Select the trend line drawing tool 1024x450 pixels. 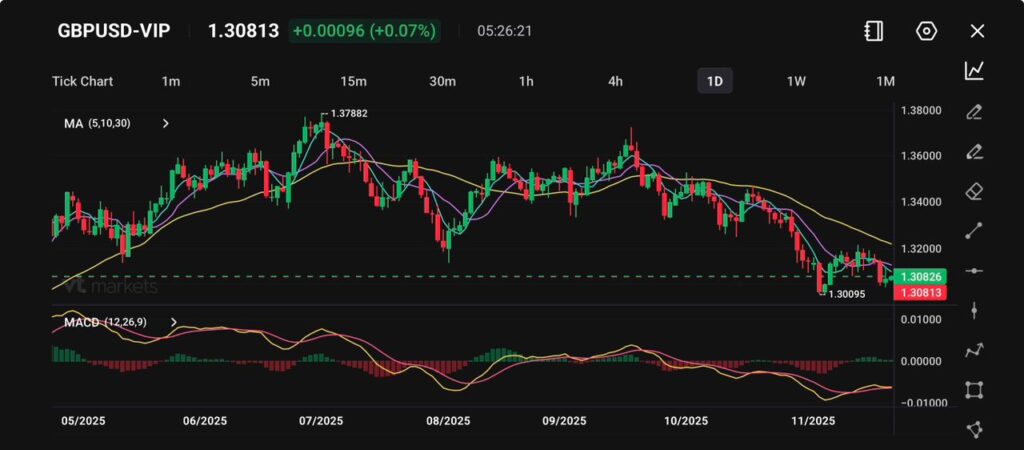pos(974,231)
